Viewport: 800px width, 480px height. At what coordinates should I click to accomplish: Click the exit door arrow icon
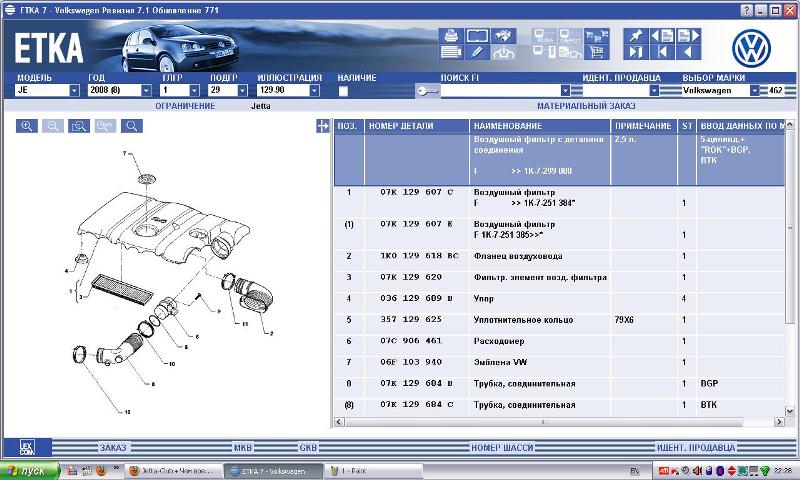click(636, 52)
